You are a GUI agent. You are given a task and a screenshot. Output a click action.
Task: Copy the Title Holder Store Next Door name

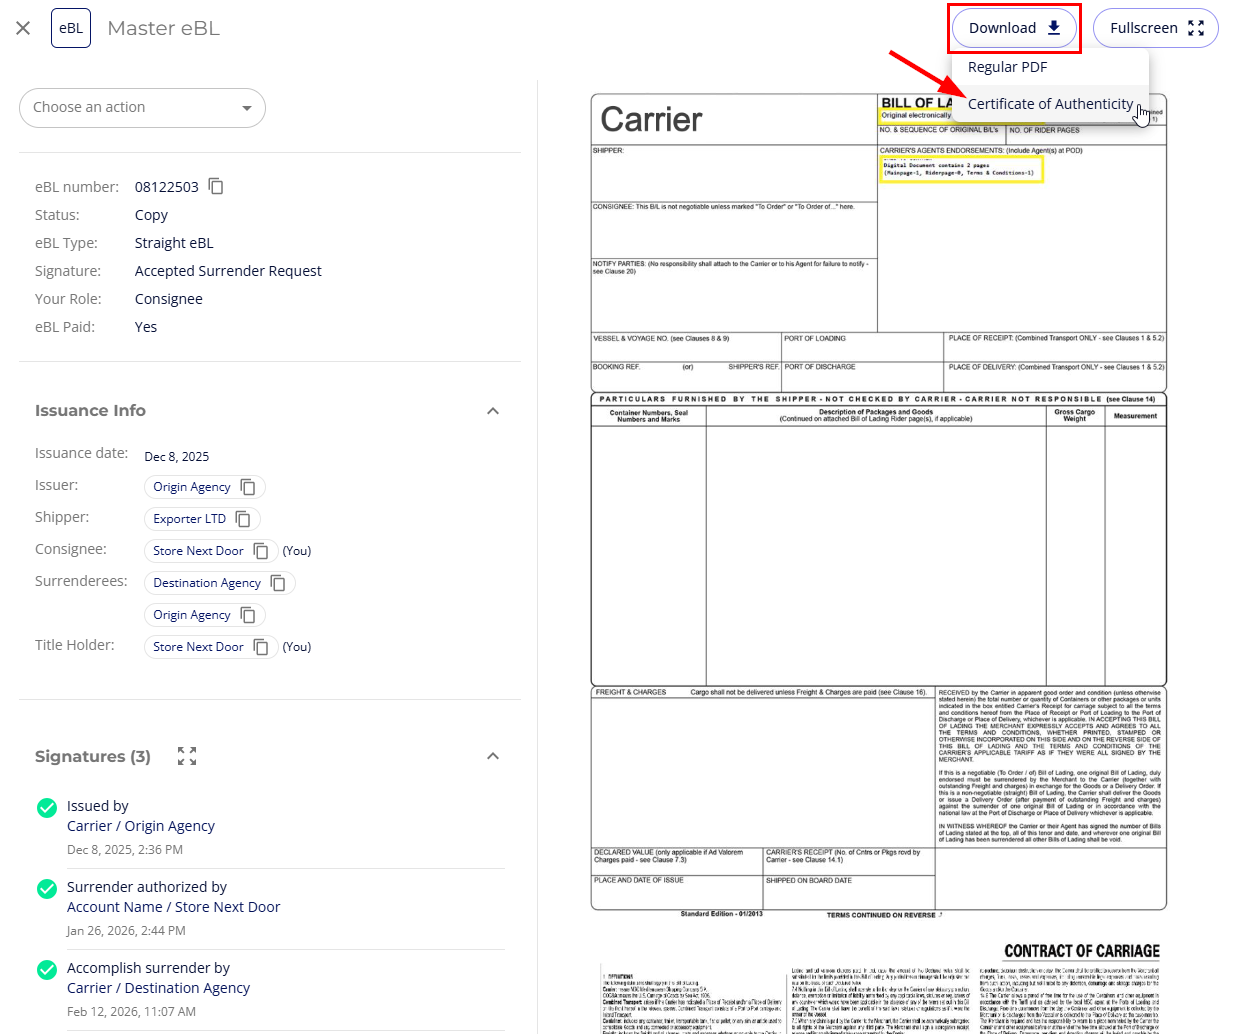coord(261,647)
